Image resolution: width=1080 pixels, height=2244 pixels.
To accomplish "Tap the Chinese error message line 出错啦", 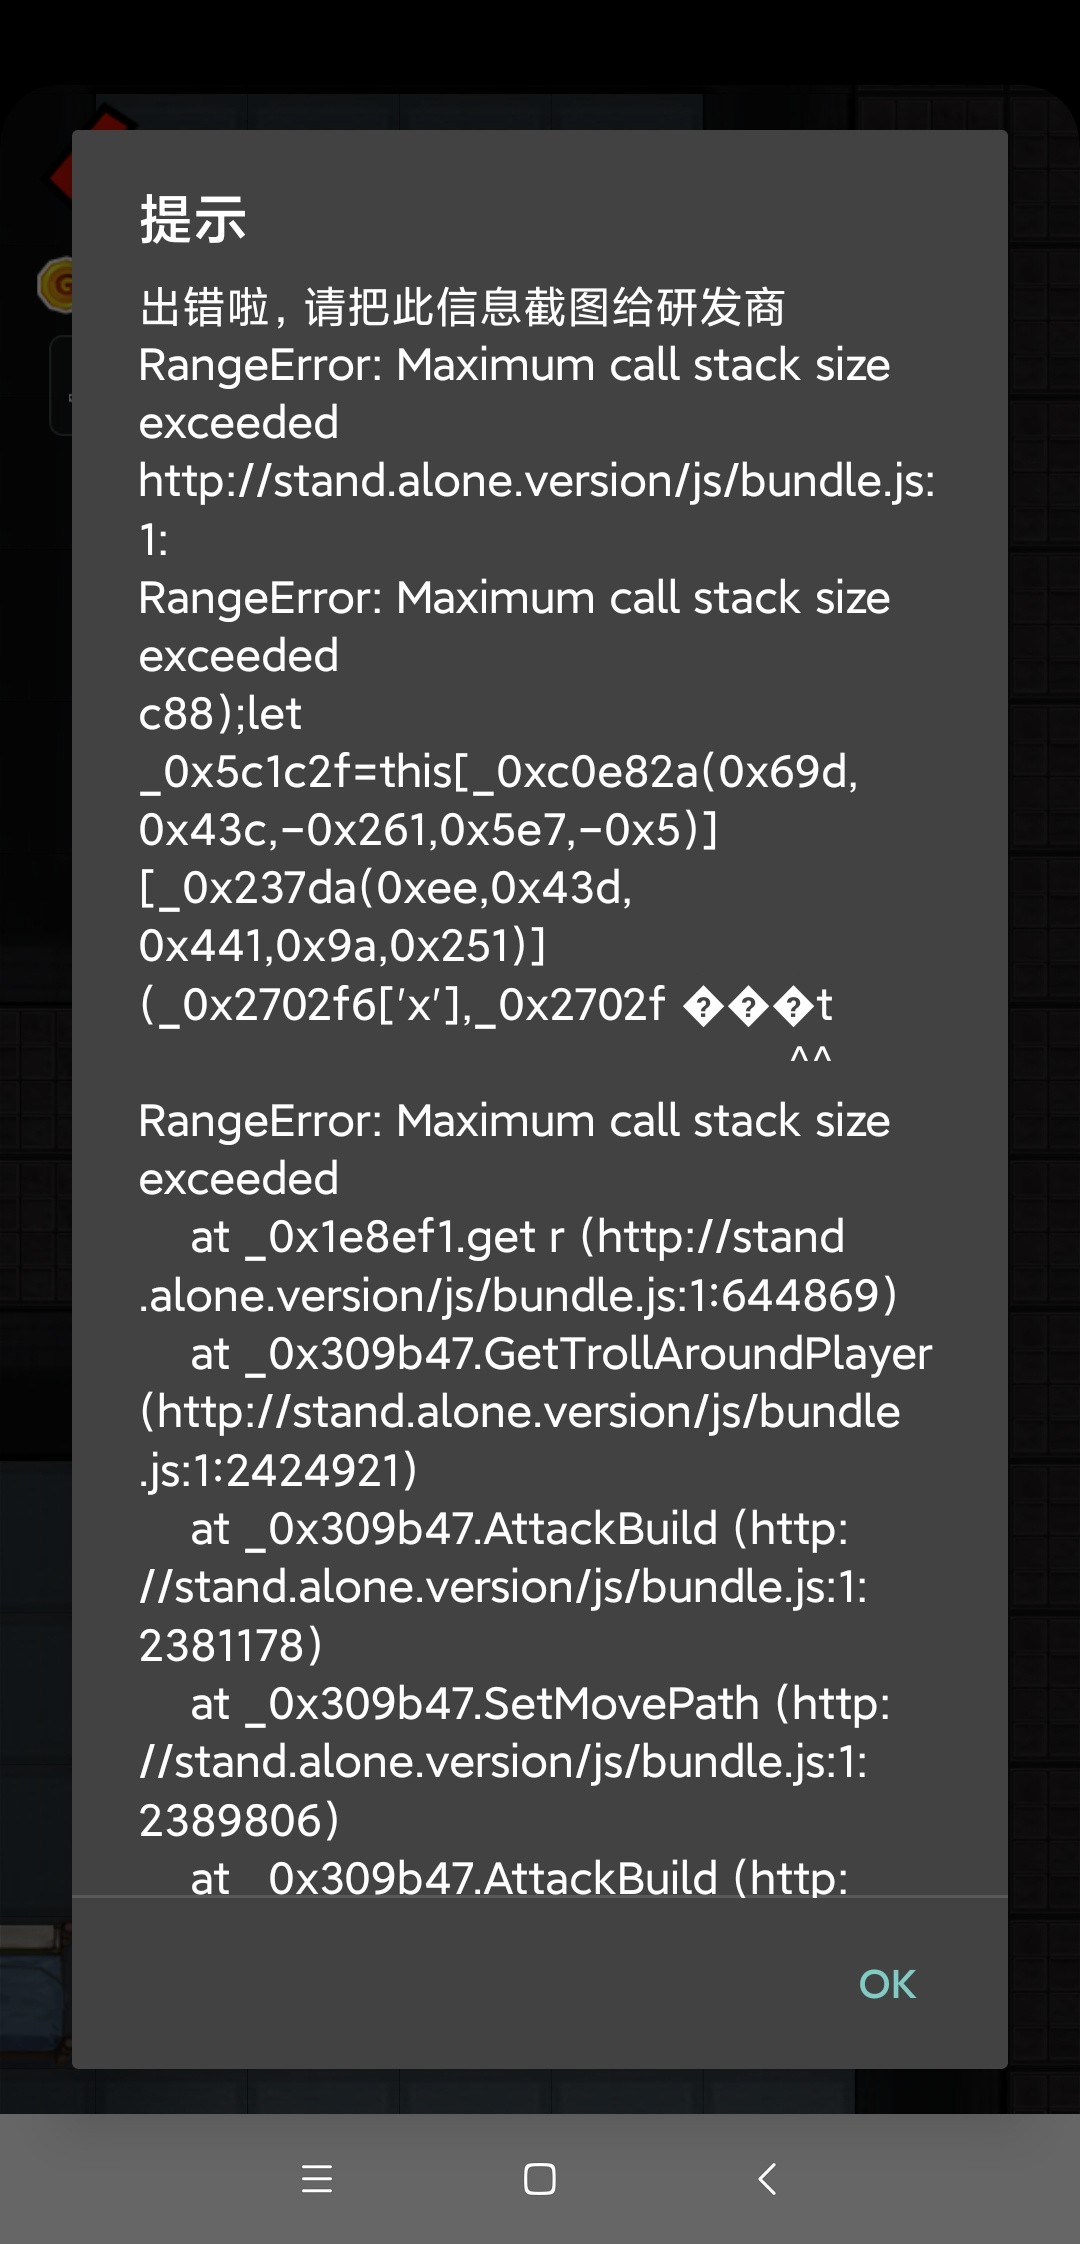I will tap(462, 307).
